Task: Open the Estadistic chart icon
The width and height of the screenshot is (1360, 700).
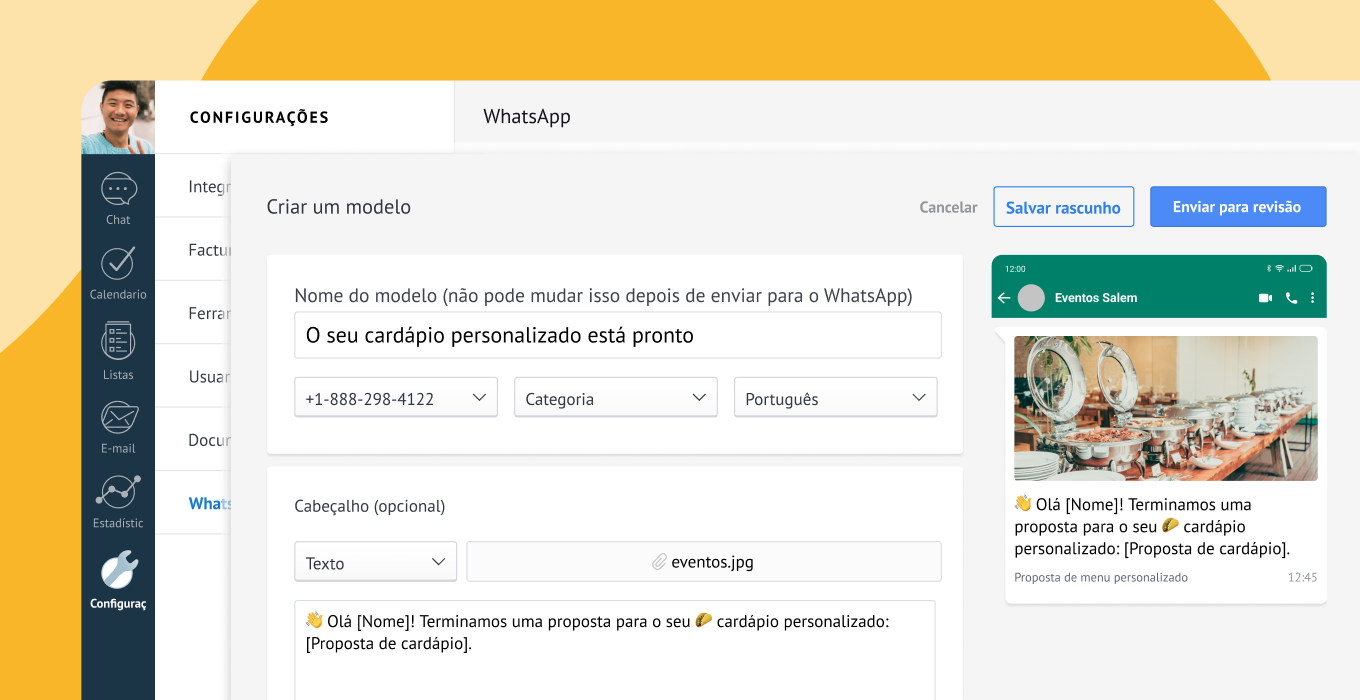Action: 118,492
